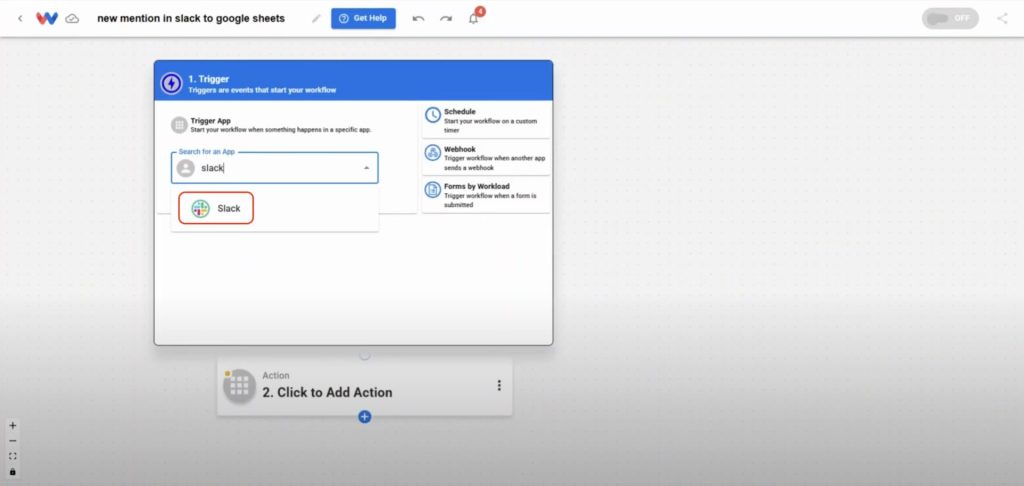Fit workflow to screen icon
The image size is (1024, 486).
[x=12, y=456]
